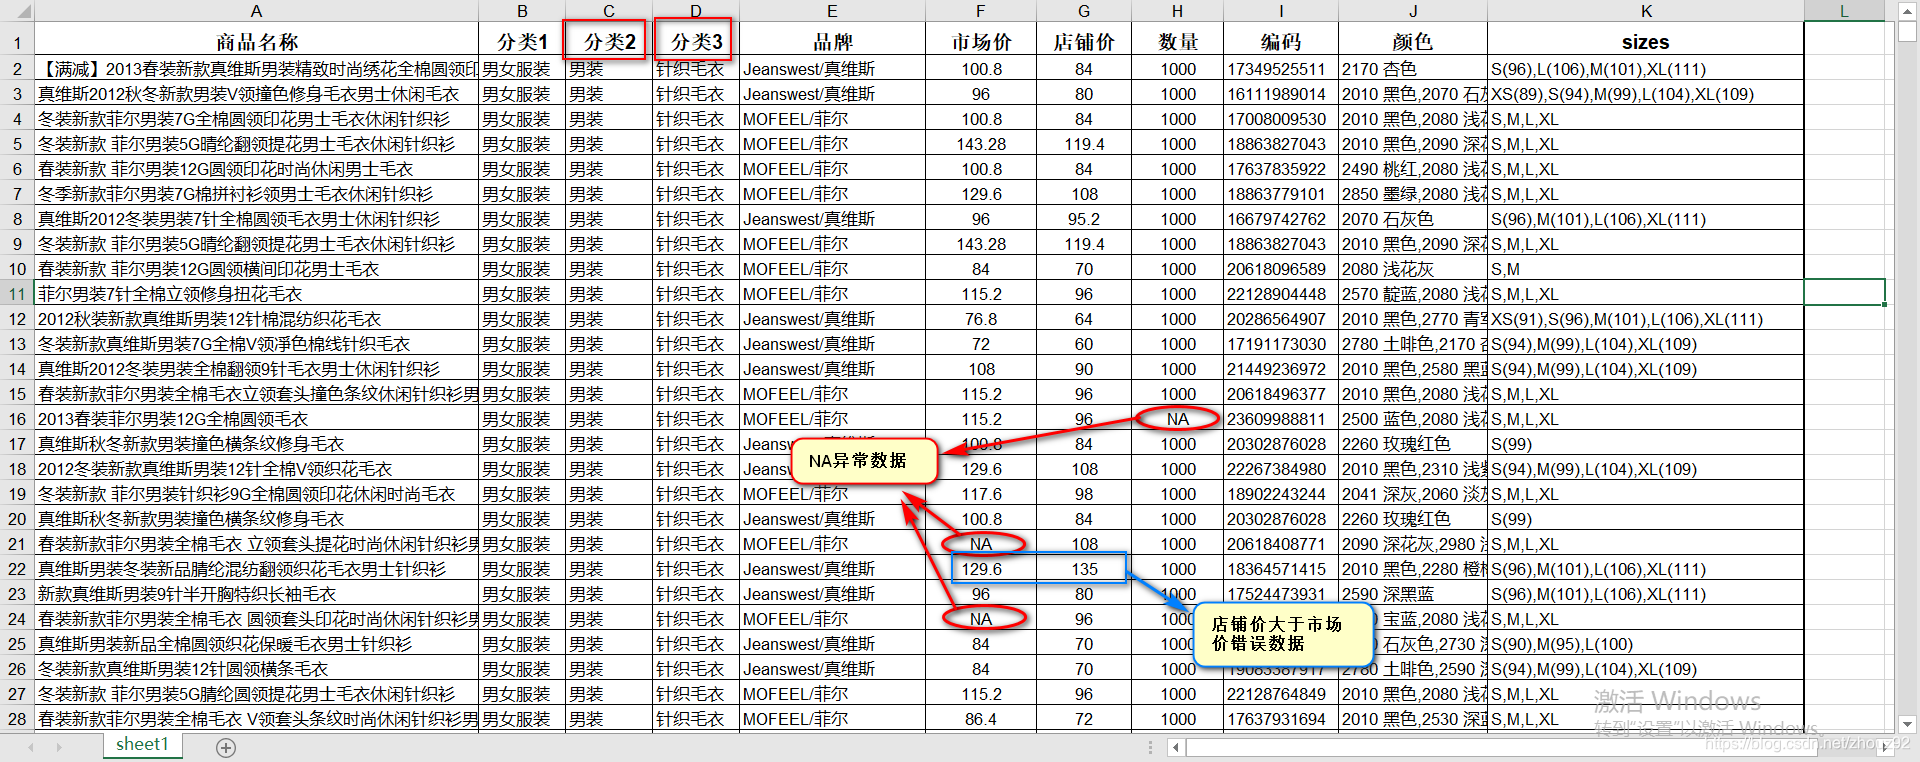Select code 17349525511 cell
1920x762 pixels.
coord(1281,69)
